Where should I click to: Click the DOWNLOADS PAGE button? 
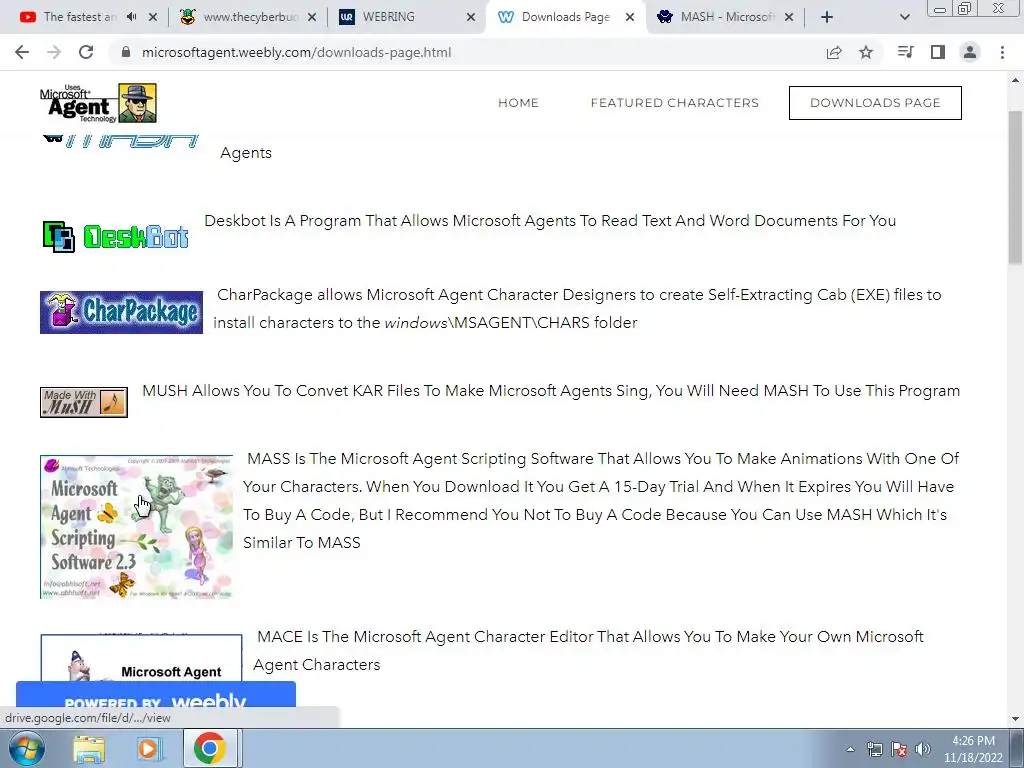click(x=875, y=103)
